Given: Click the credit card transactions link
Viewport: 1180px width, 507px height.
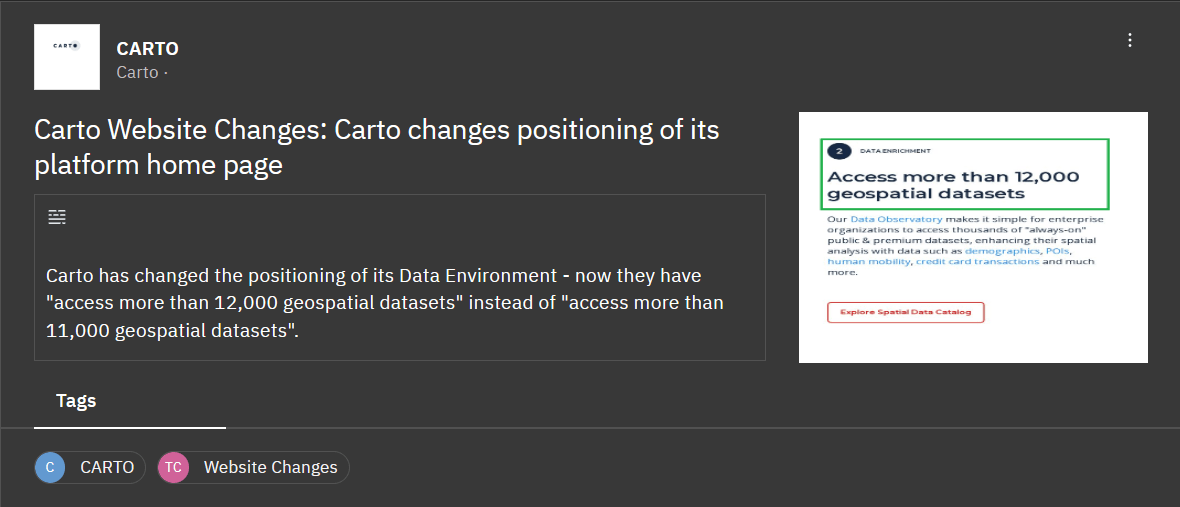Looking at the screenshot, I should click(x=978, y=261).
